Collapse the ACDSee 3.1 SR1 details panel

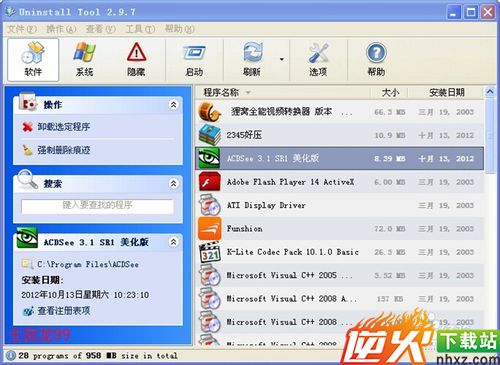pos(173,242)
